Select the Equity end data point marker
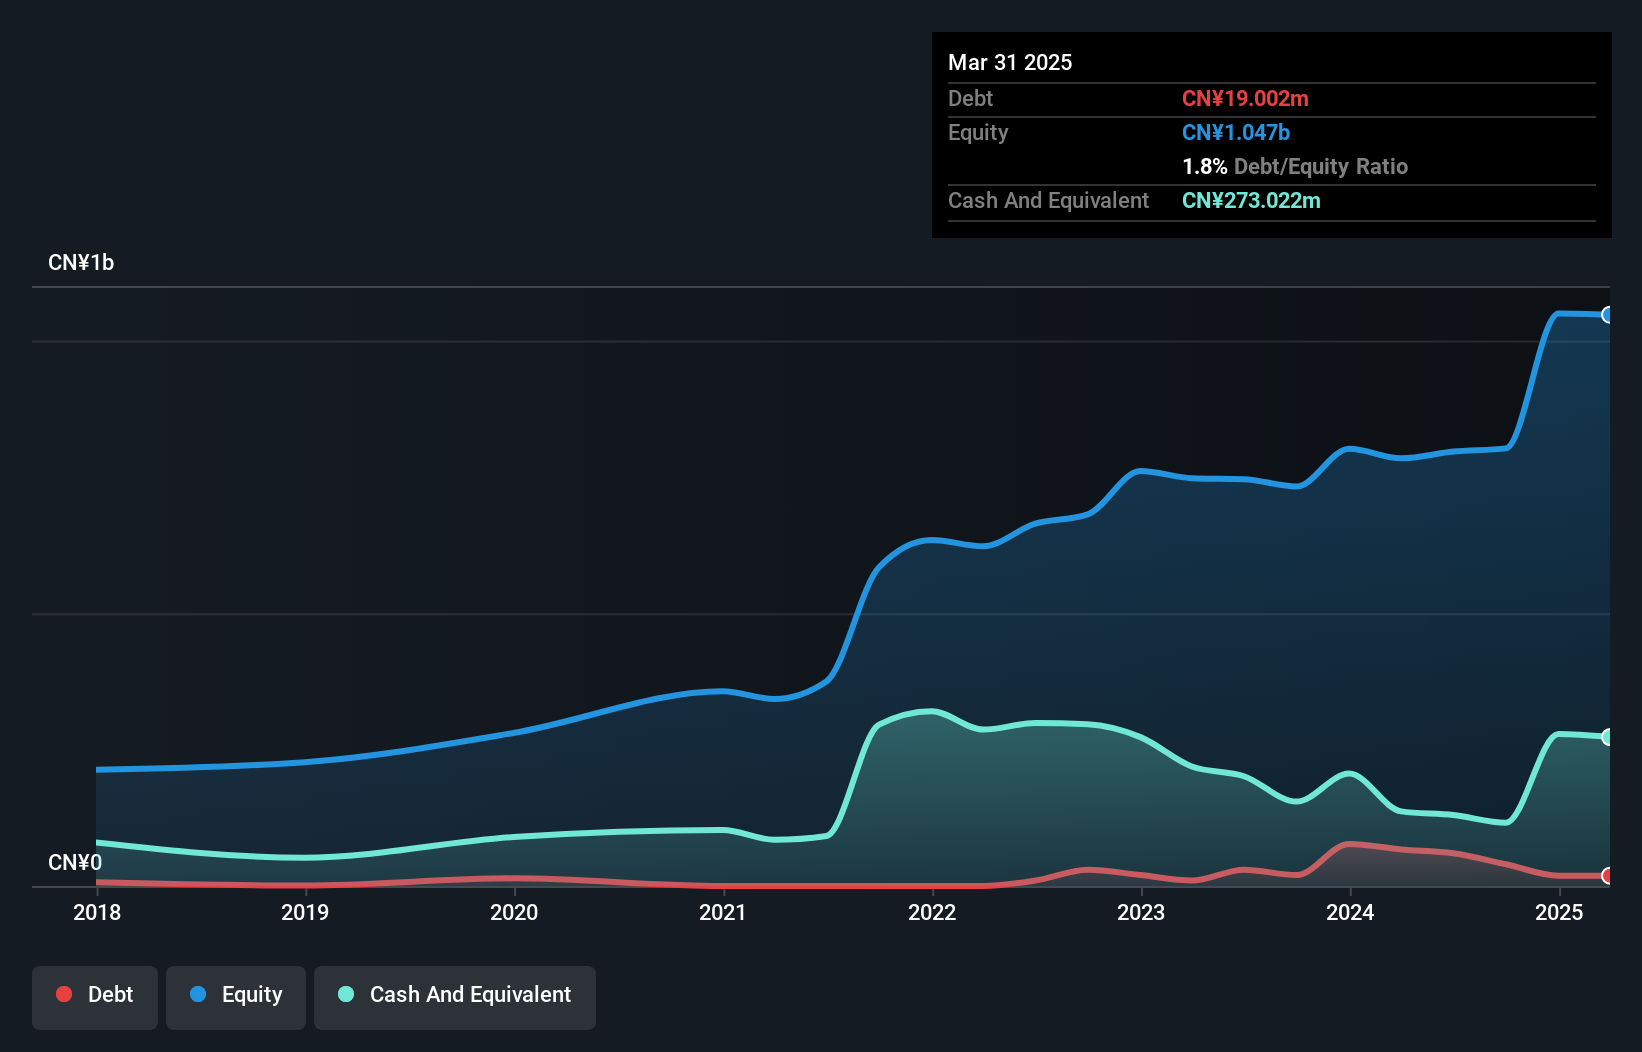The image size is (1642, 1052). (x=1608, y=315)
